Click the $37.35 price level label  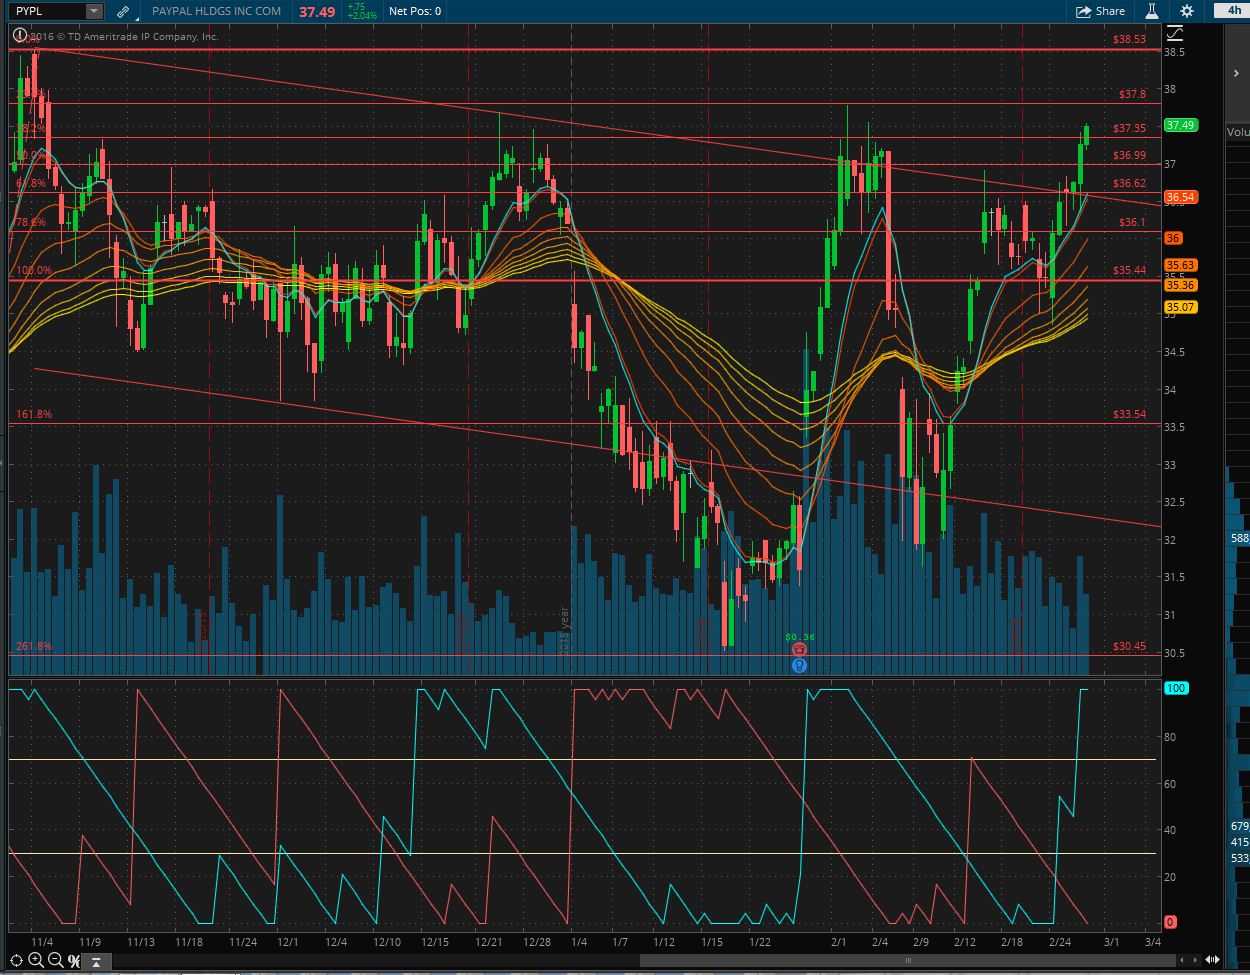[x=1129, y=129]
